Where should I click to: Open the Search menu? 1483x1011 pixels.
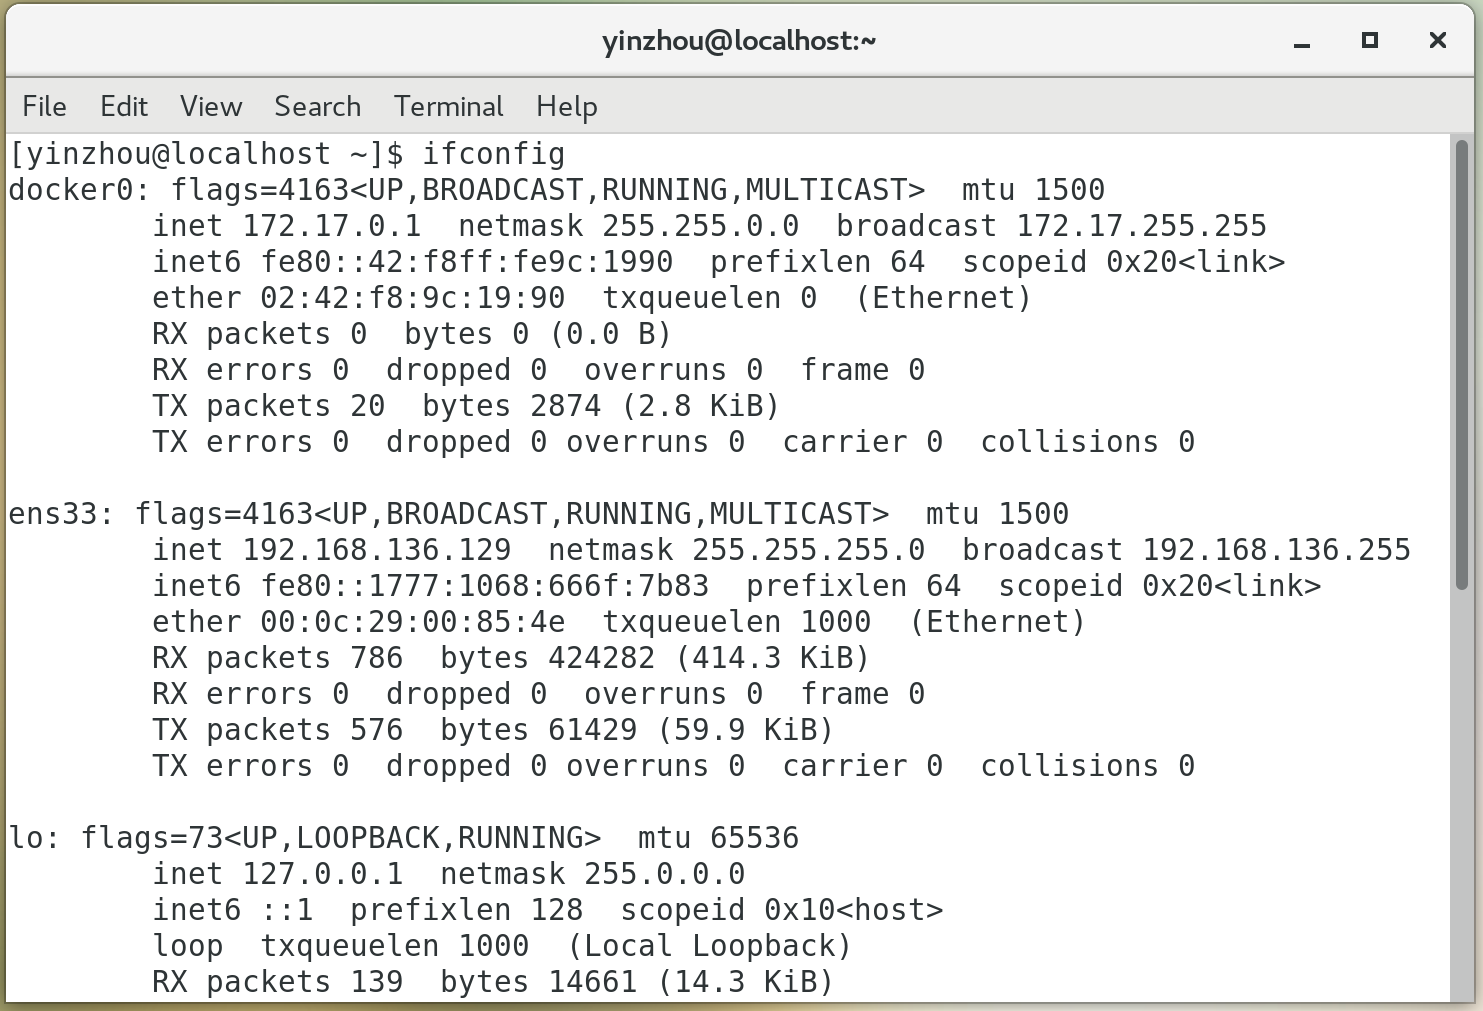click(317, 106)
